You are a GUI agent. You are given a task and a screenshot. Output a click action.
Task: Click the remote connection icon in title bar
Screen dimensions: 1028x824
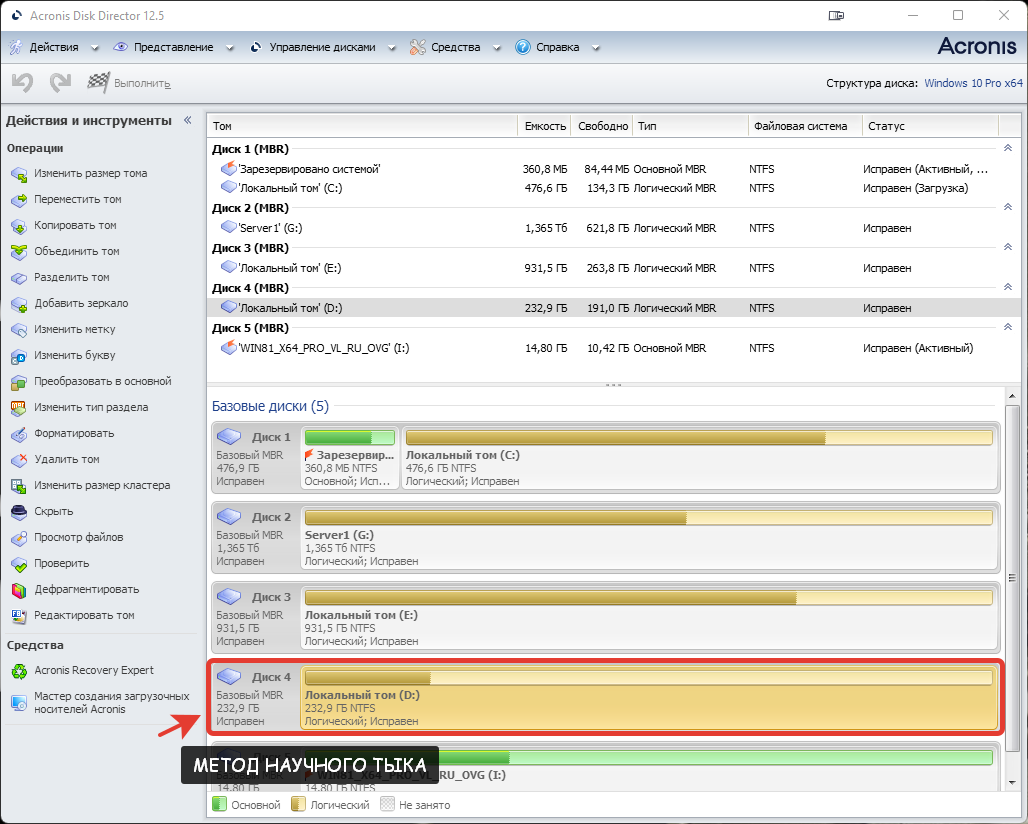[x=836, y=15]
